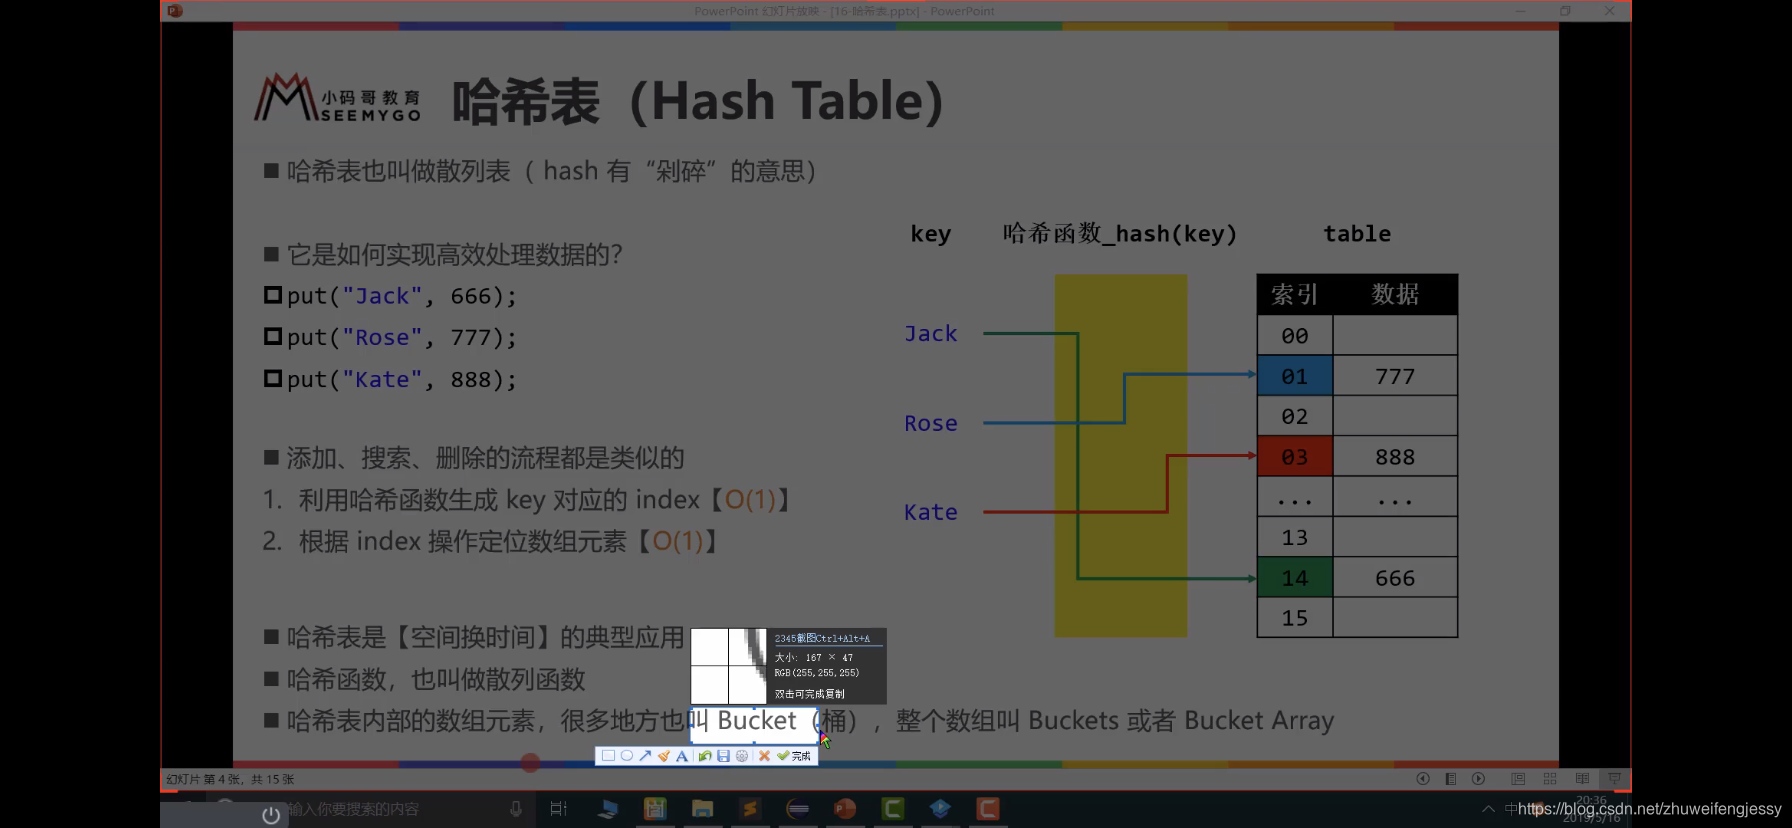Undo the last screenshot annotation

tap(705, 756)
